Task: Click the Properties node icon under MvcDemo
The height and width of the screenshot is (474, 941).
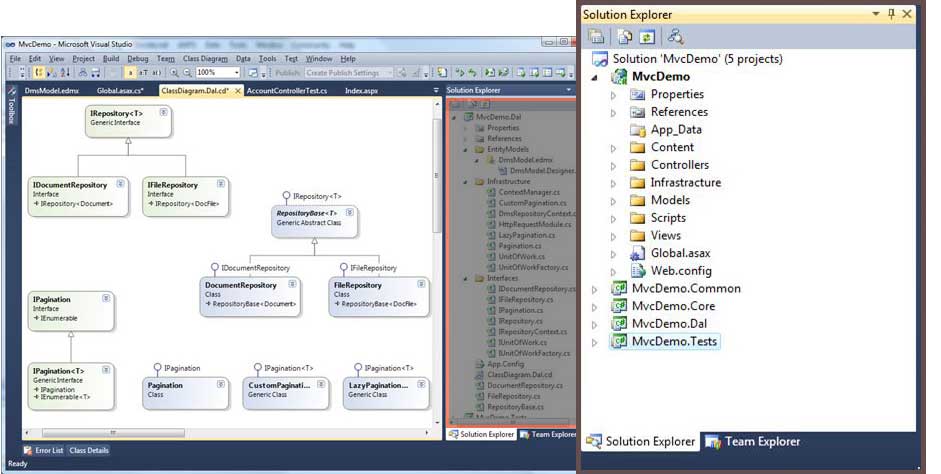Action: 637,94
